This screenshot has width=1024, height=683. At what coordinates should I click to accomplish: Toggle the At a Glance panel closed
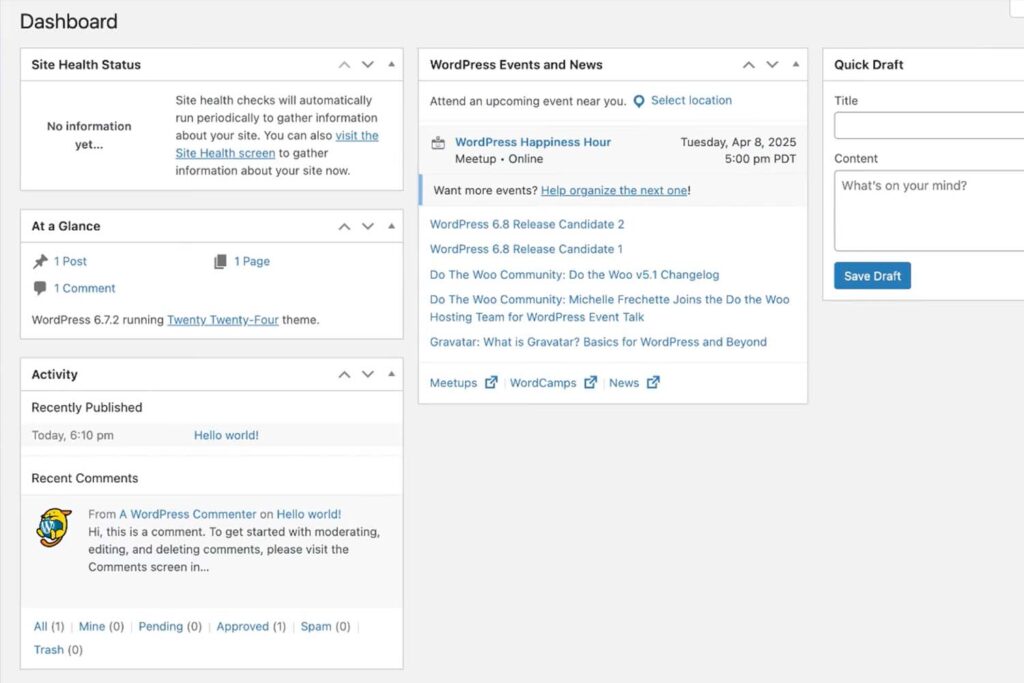click(x=391, y=227)
